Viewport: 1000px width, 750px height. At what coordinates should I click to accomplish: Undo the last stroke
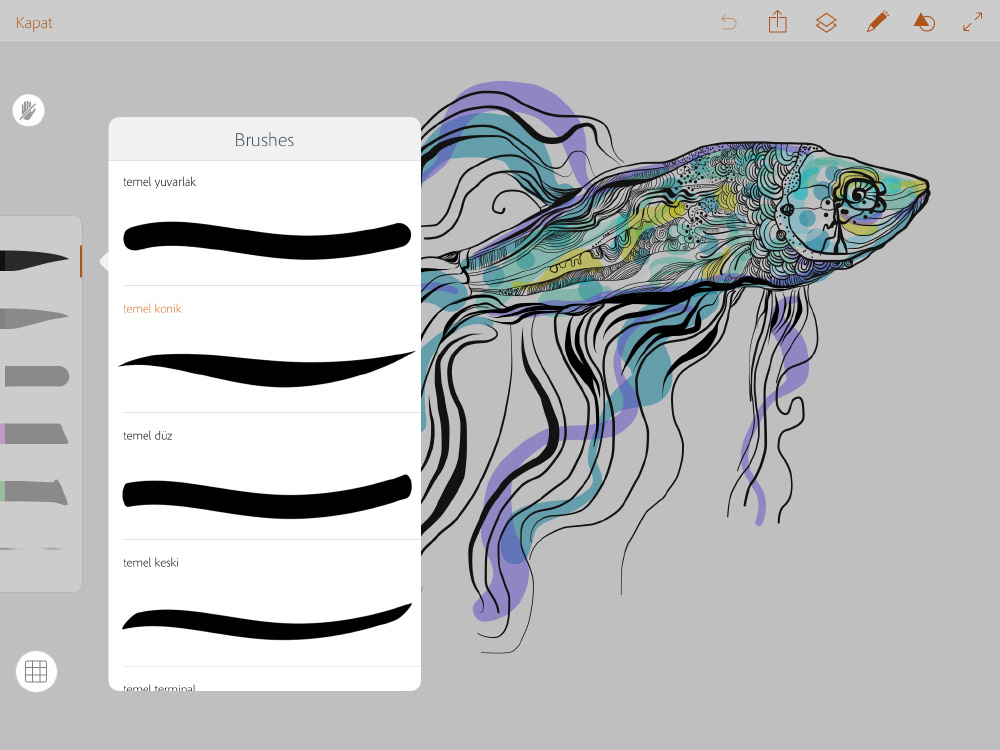tap(728, 23)
